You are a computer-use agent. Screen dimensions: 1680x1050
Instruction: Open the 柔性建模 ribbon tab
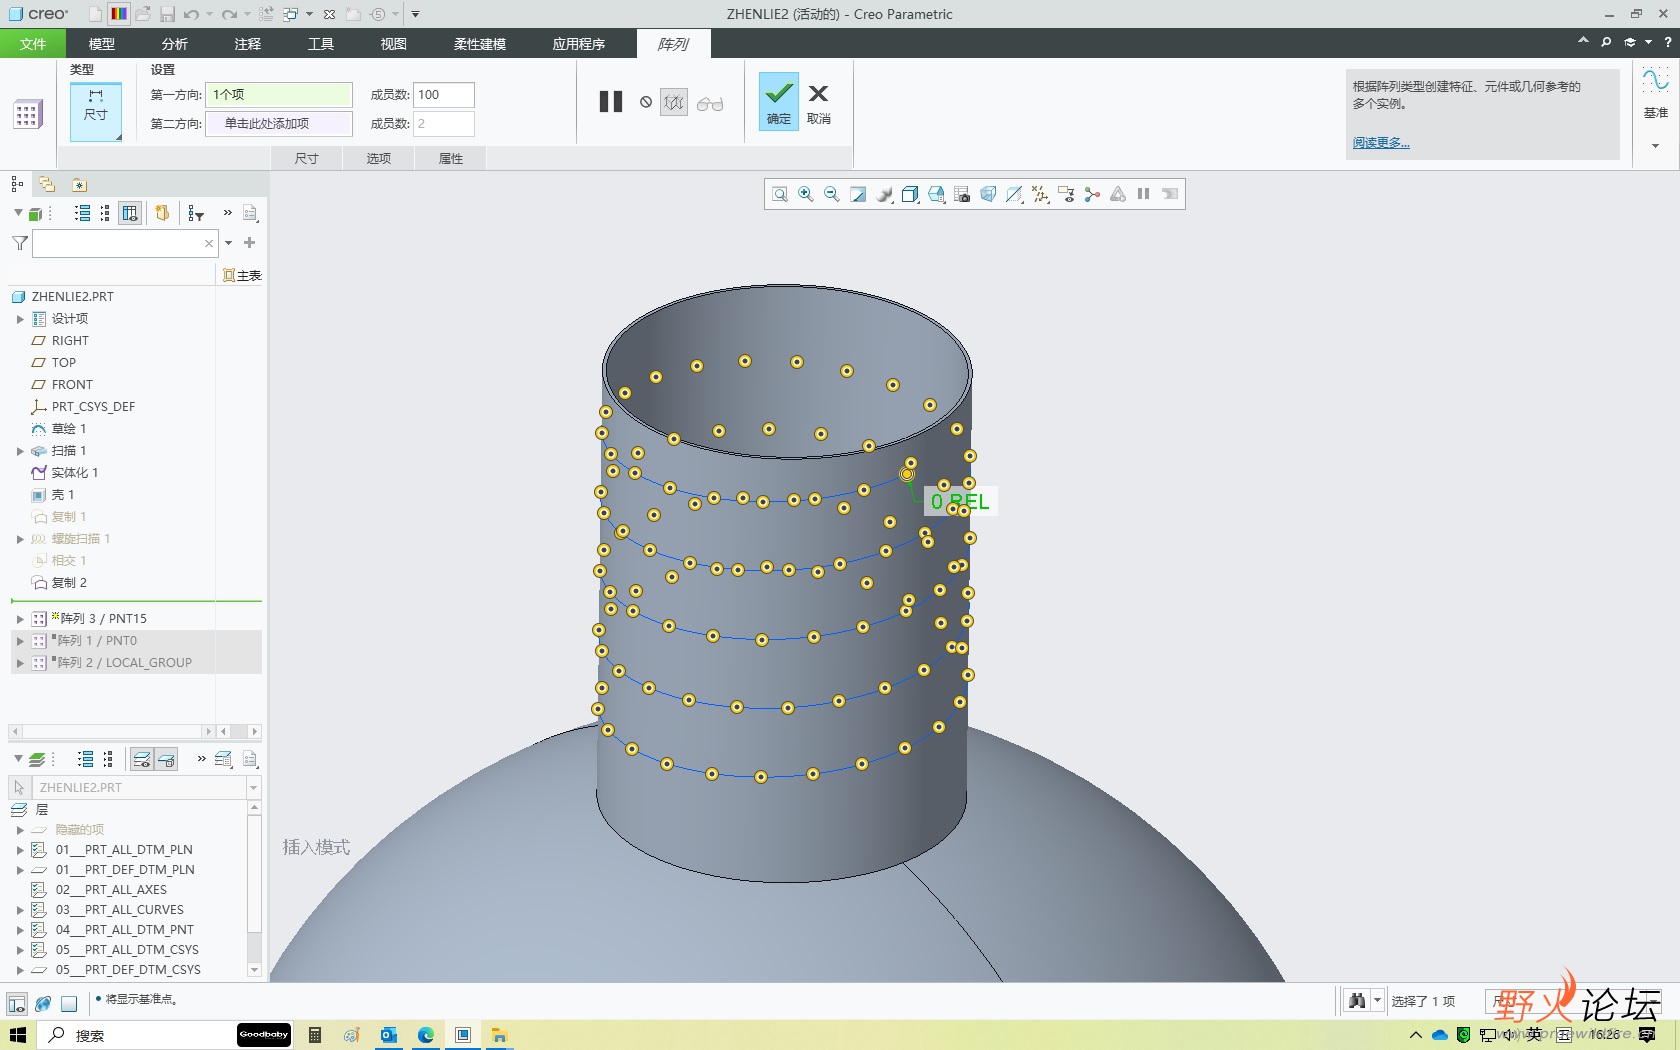pos(480,44)
